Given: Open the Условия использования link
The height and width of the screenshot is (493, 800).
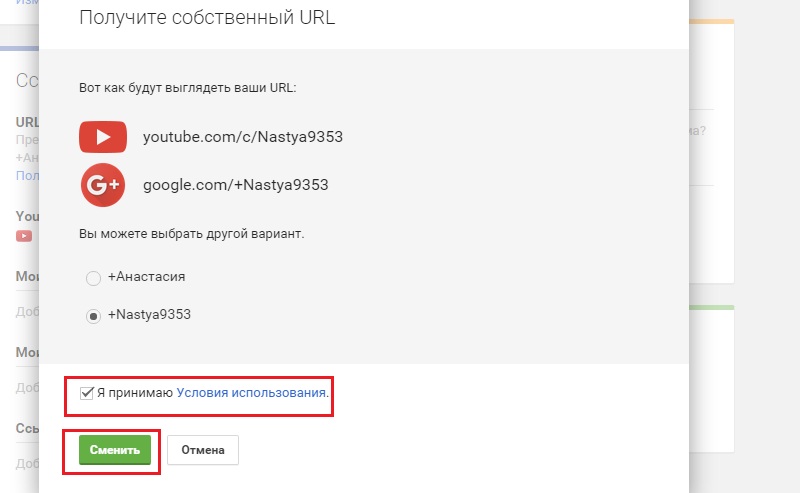Looking at the screenshot, I should [x=251, y=392].
